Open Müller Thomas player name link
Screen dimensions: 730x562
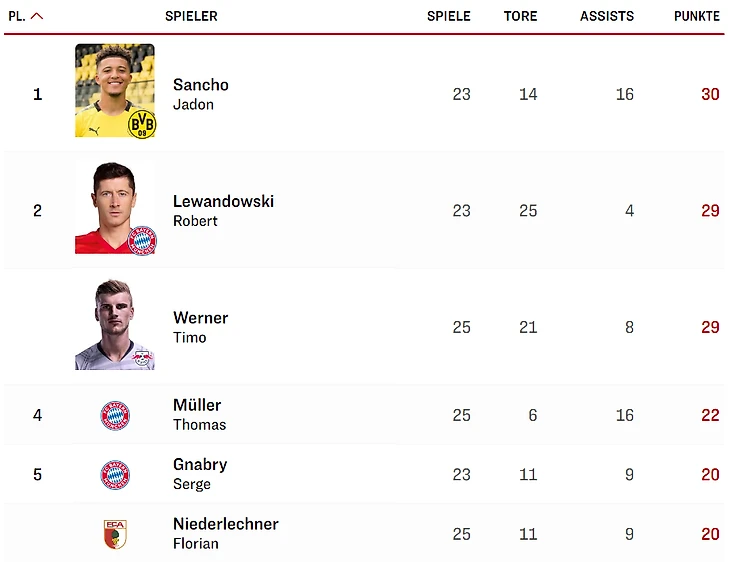tap(199, 414)
